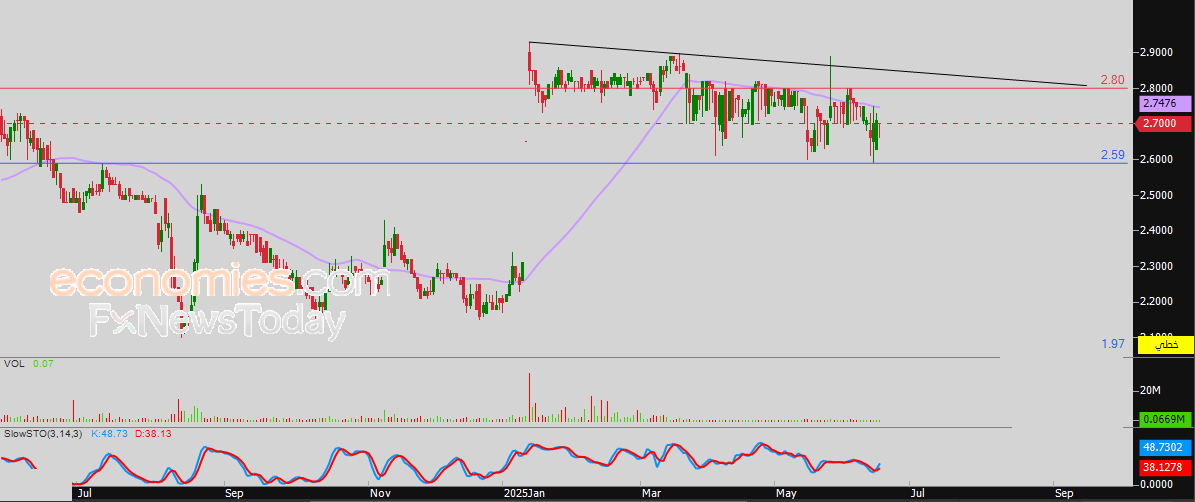This screenshot has height=502, width=1195.
Task: Click the 2.6000 price axis label
Action: coord(1156,159)
